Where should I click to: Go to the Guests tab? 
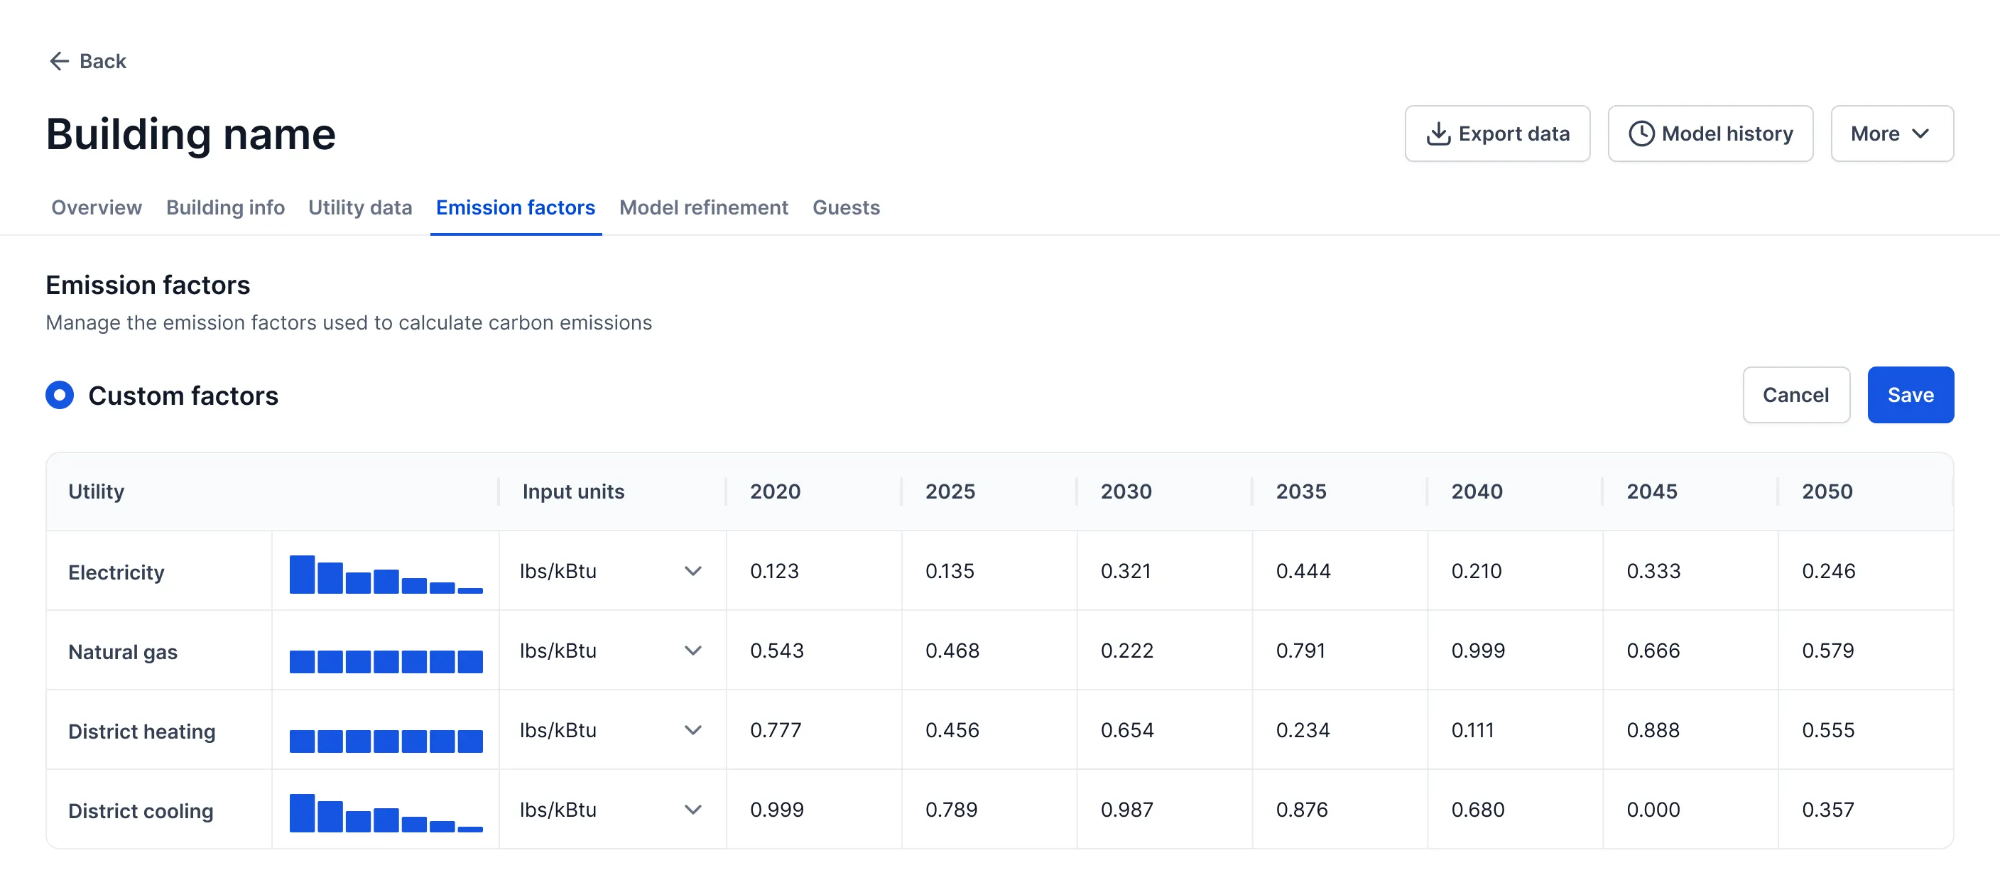(846, 208)
